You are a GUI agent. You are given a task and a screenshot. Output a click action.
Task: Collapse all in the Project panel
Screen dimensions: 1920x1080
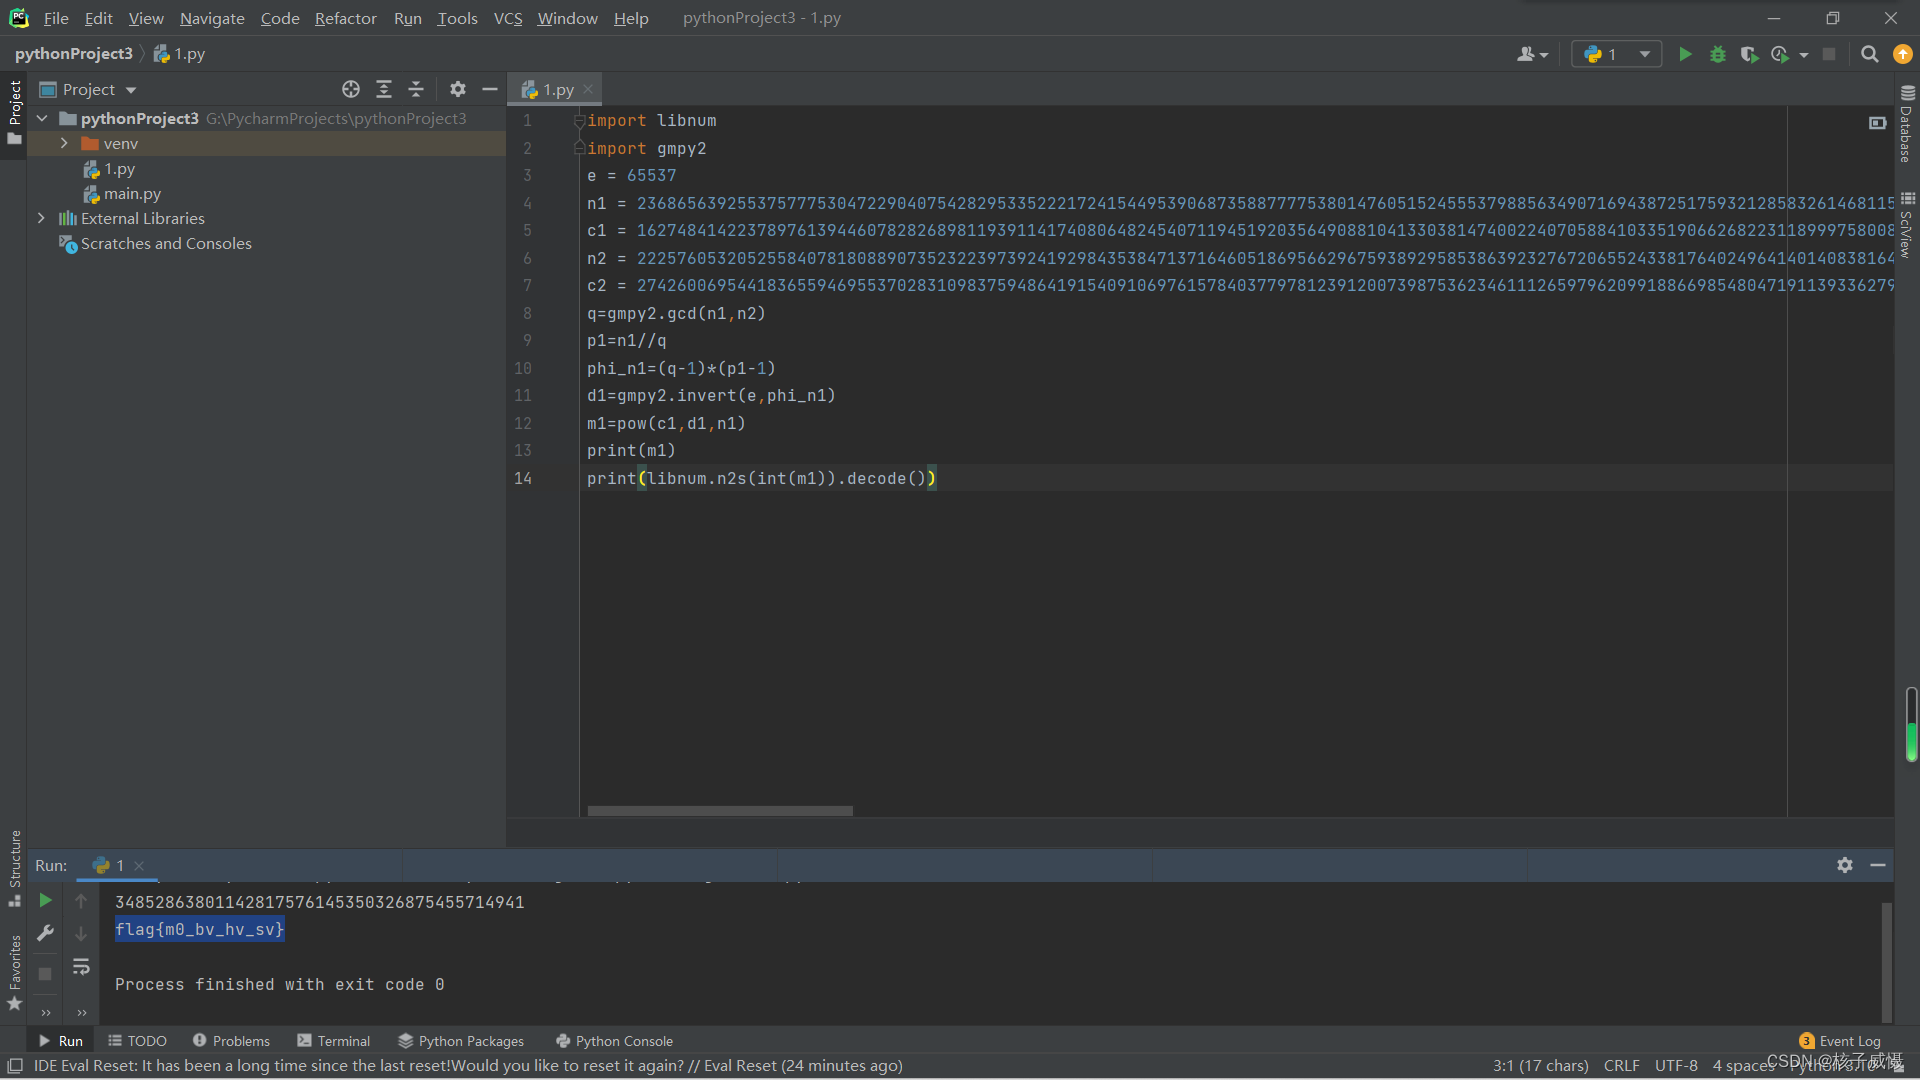pos(416,89)
